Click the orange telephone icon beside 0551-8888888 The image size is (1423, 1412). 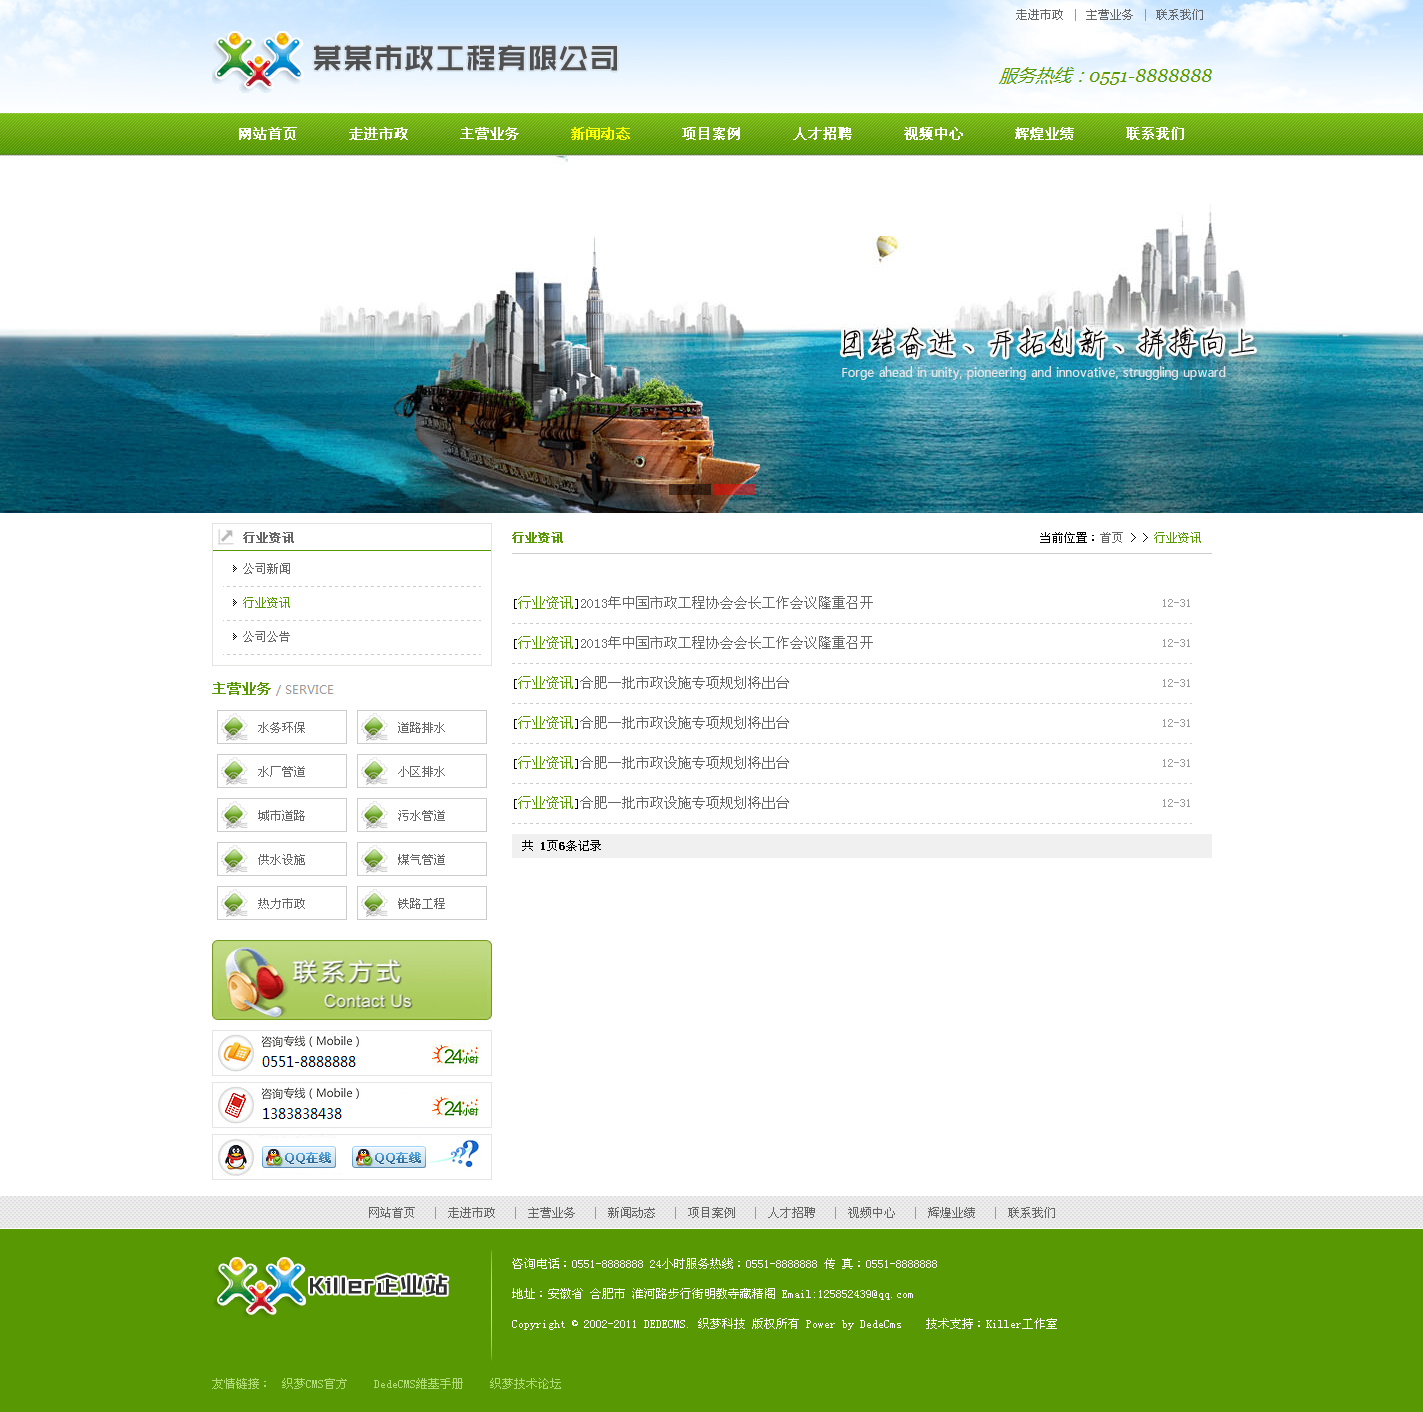[x=237, y=1053]
